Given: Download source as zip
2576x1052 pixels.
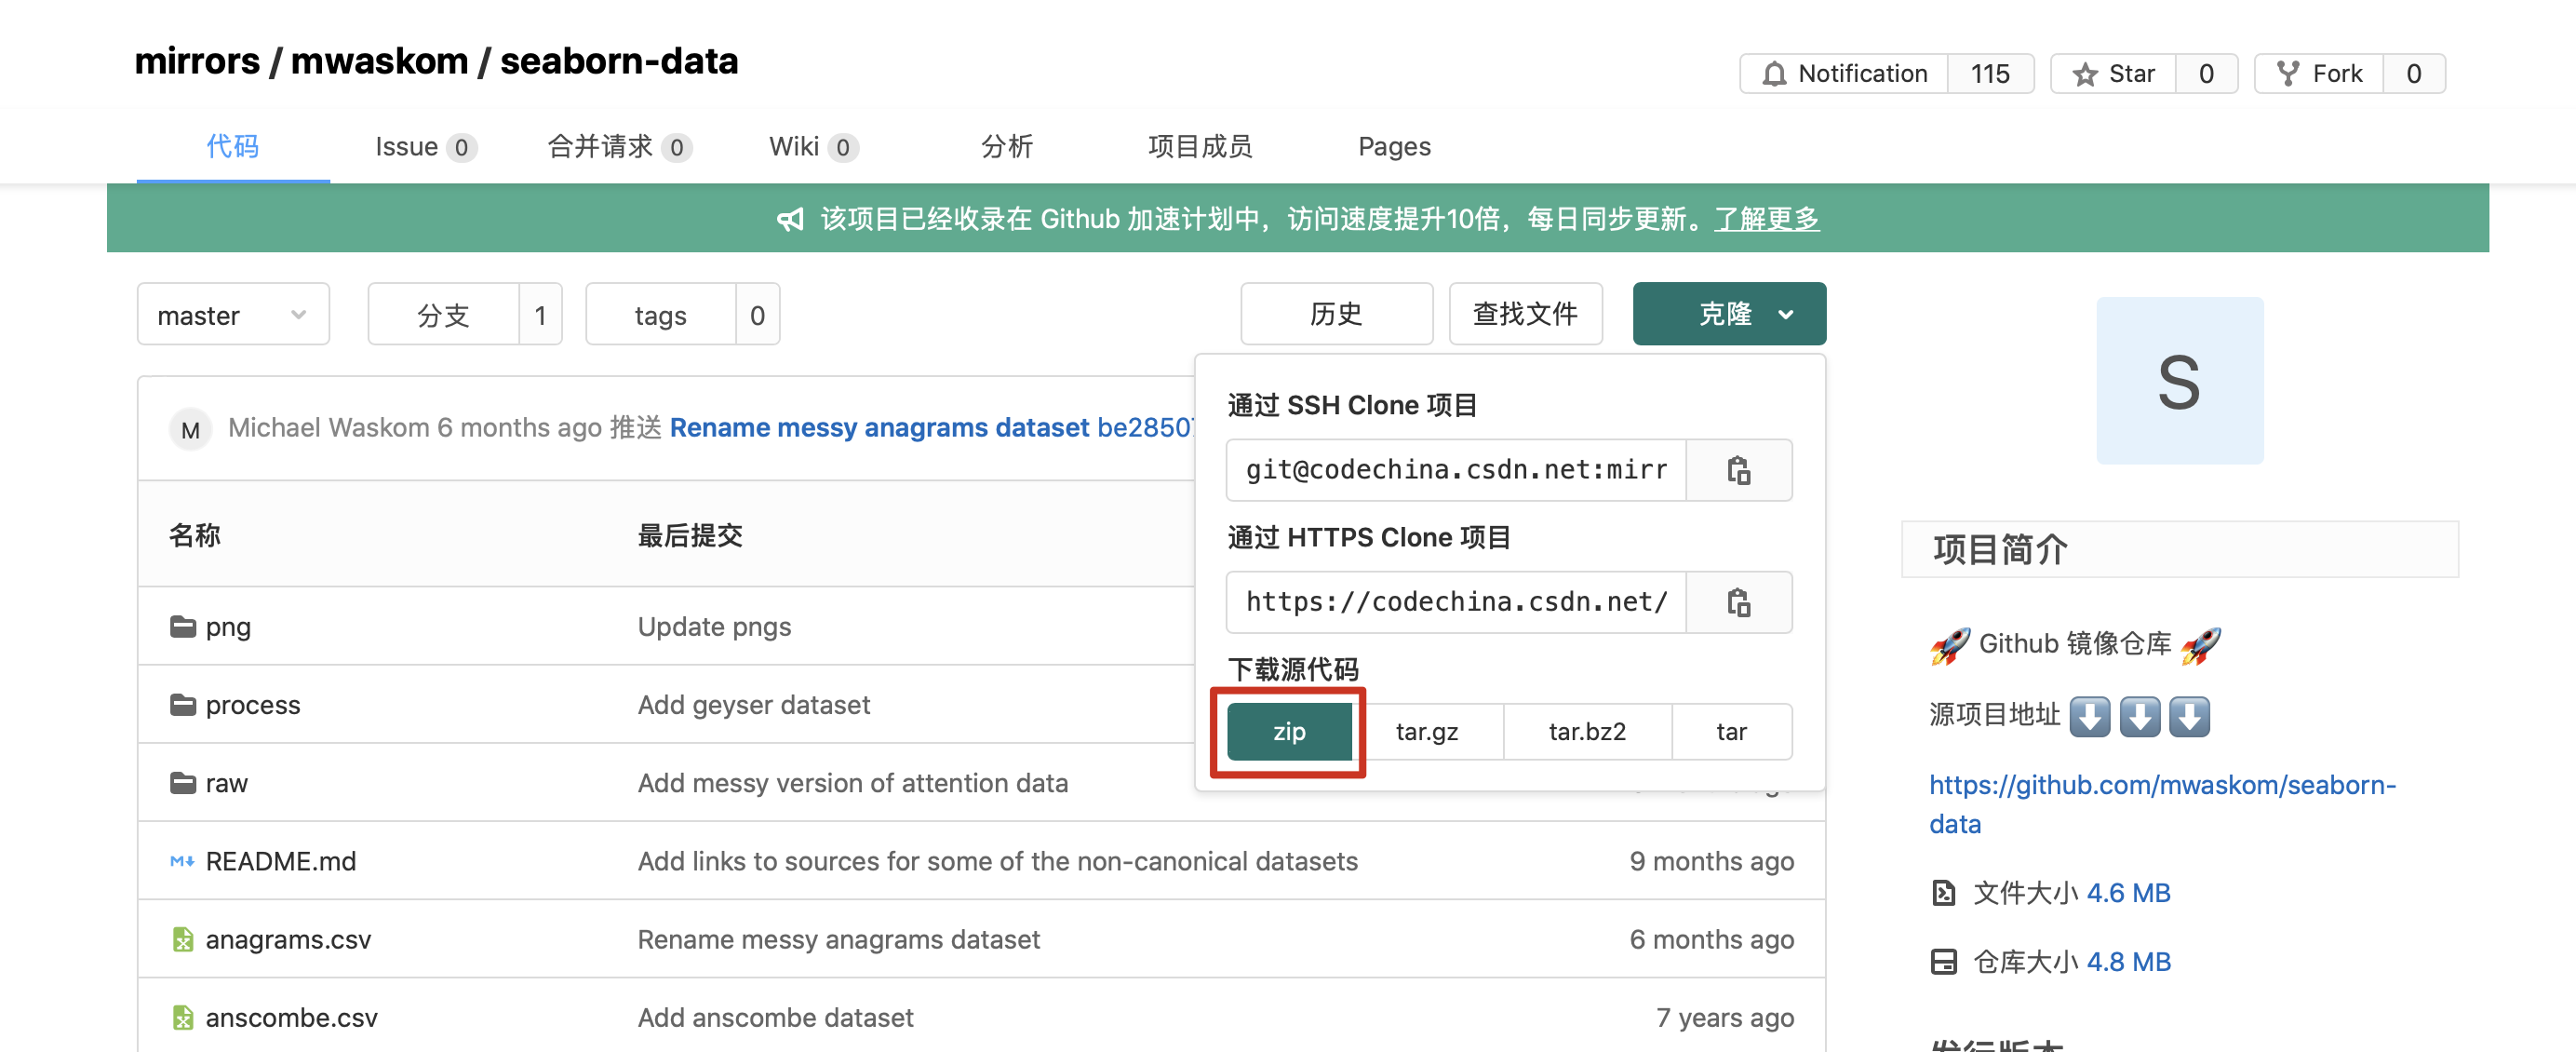Looking at the screenshot, I should (x=1289, y=731).
